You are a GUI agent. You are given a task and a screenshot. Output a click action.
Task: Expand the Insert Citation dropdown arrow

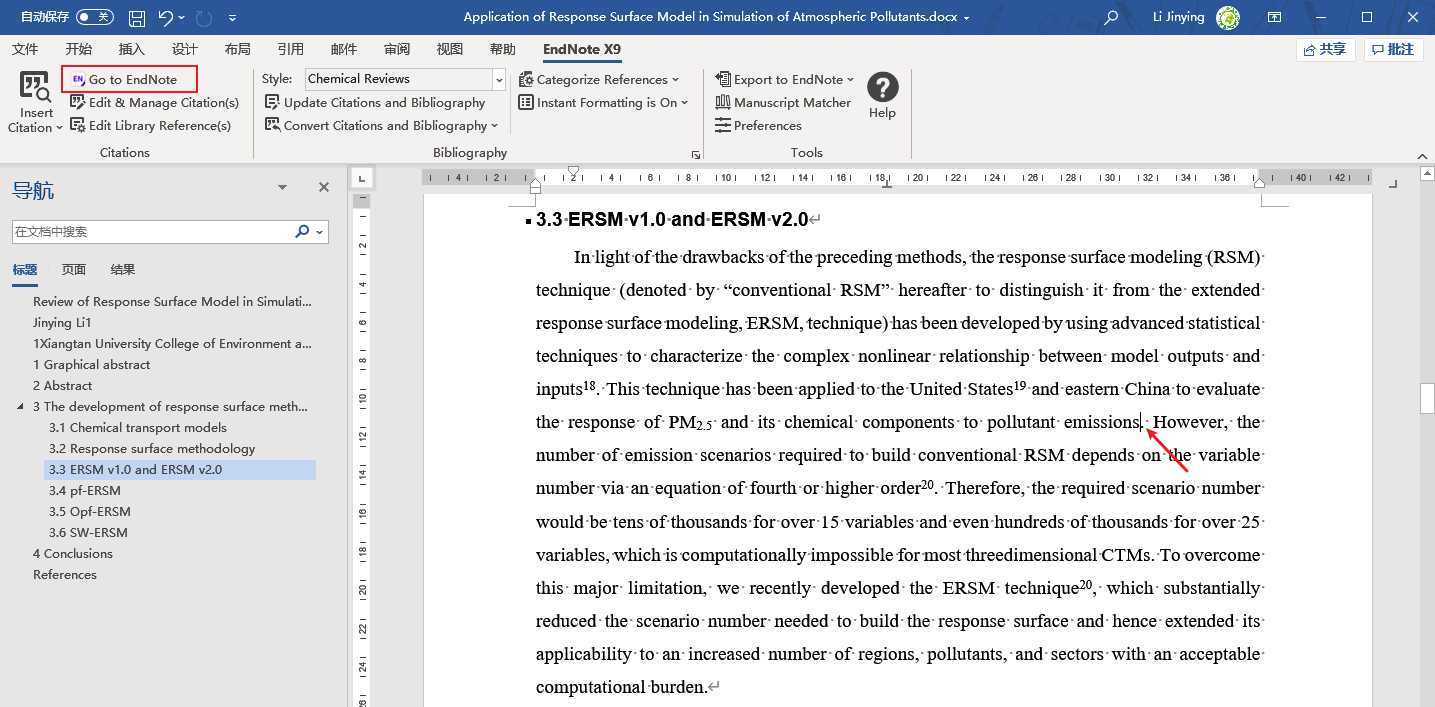pos(59,128)
